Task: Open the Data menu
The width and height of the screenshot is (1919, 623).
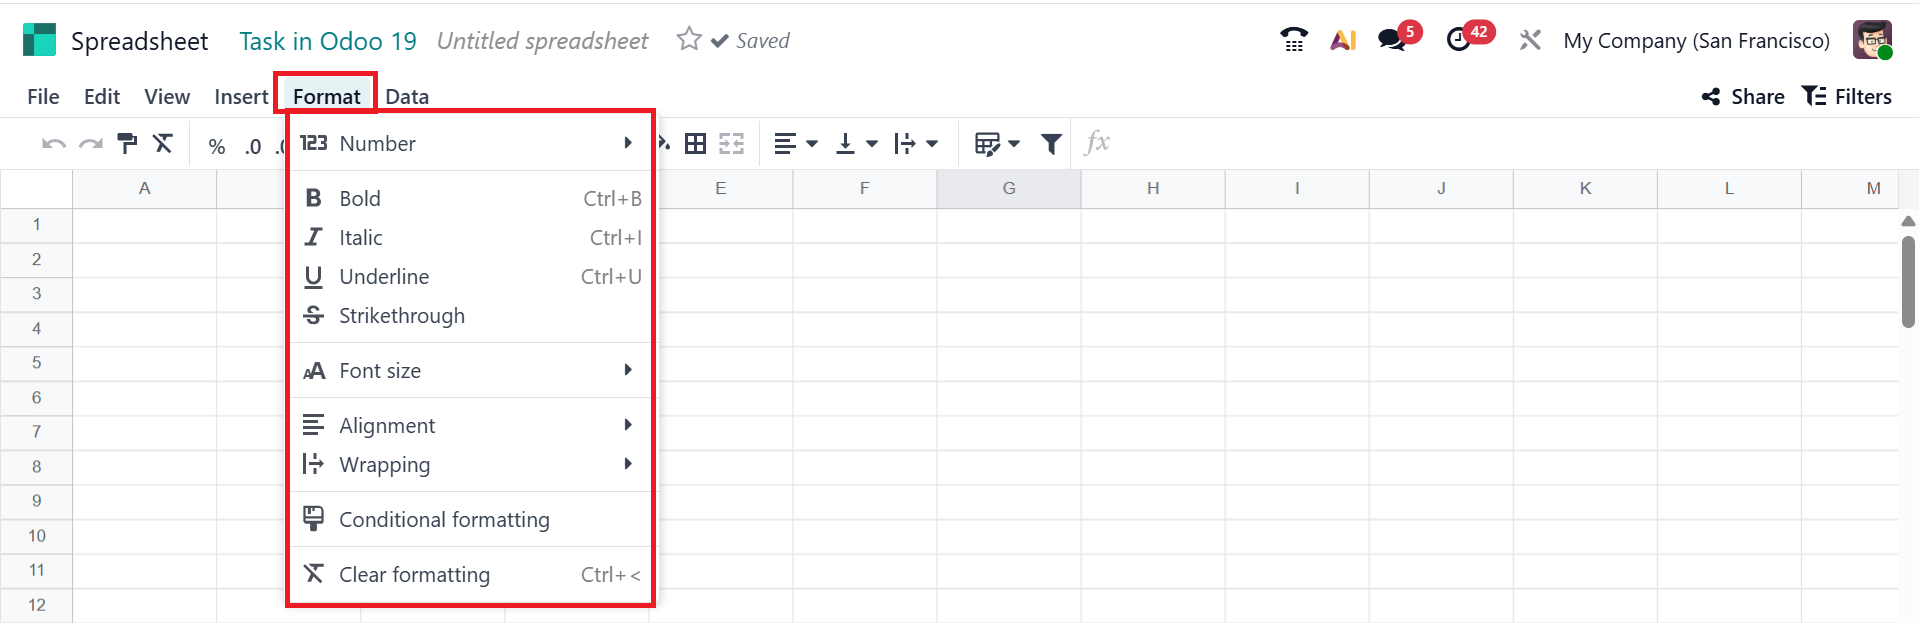Action: click(x=407, y=96)
